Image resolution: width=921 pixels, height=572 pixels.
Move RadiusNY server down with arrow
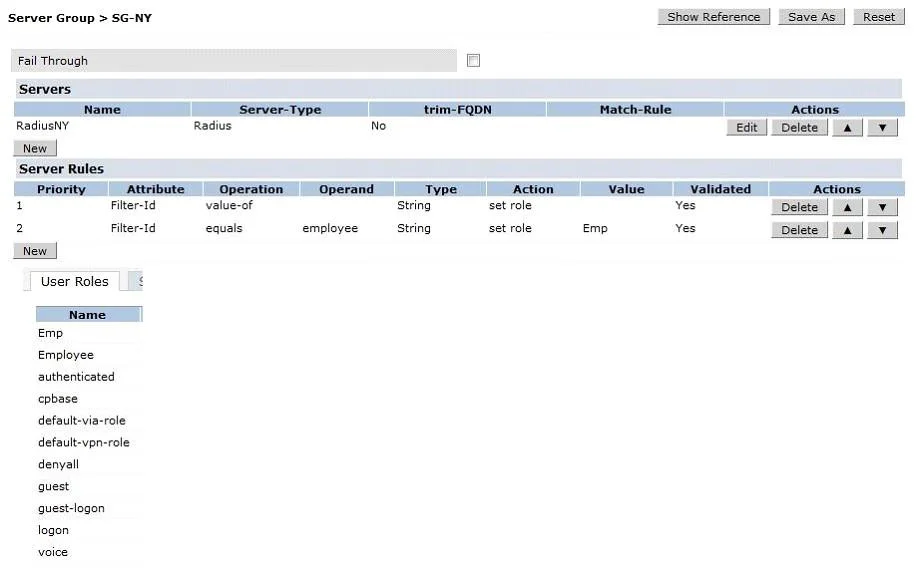(882, 127)
